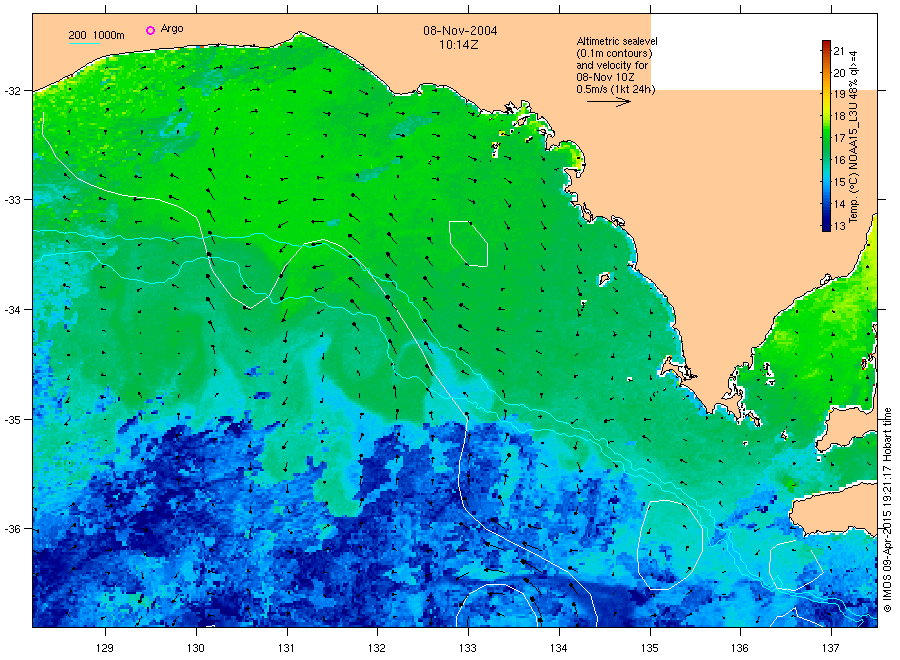Click inside the white contour eddy near 135.2E, 36.2S
This screenshot has height=660, width=900.
coord(670,545)
